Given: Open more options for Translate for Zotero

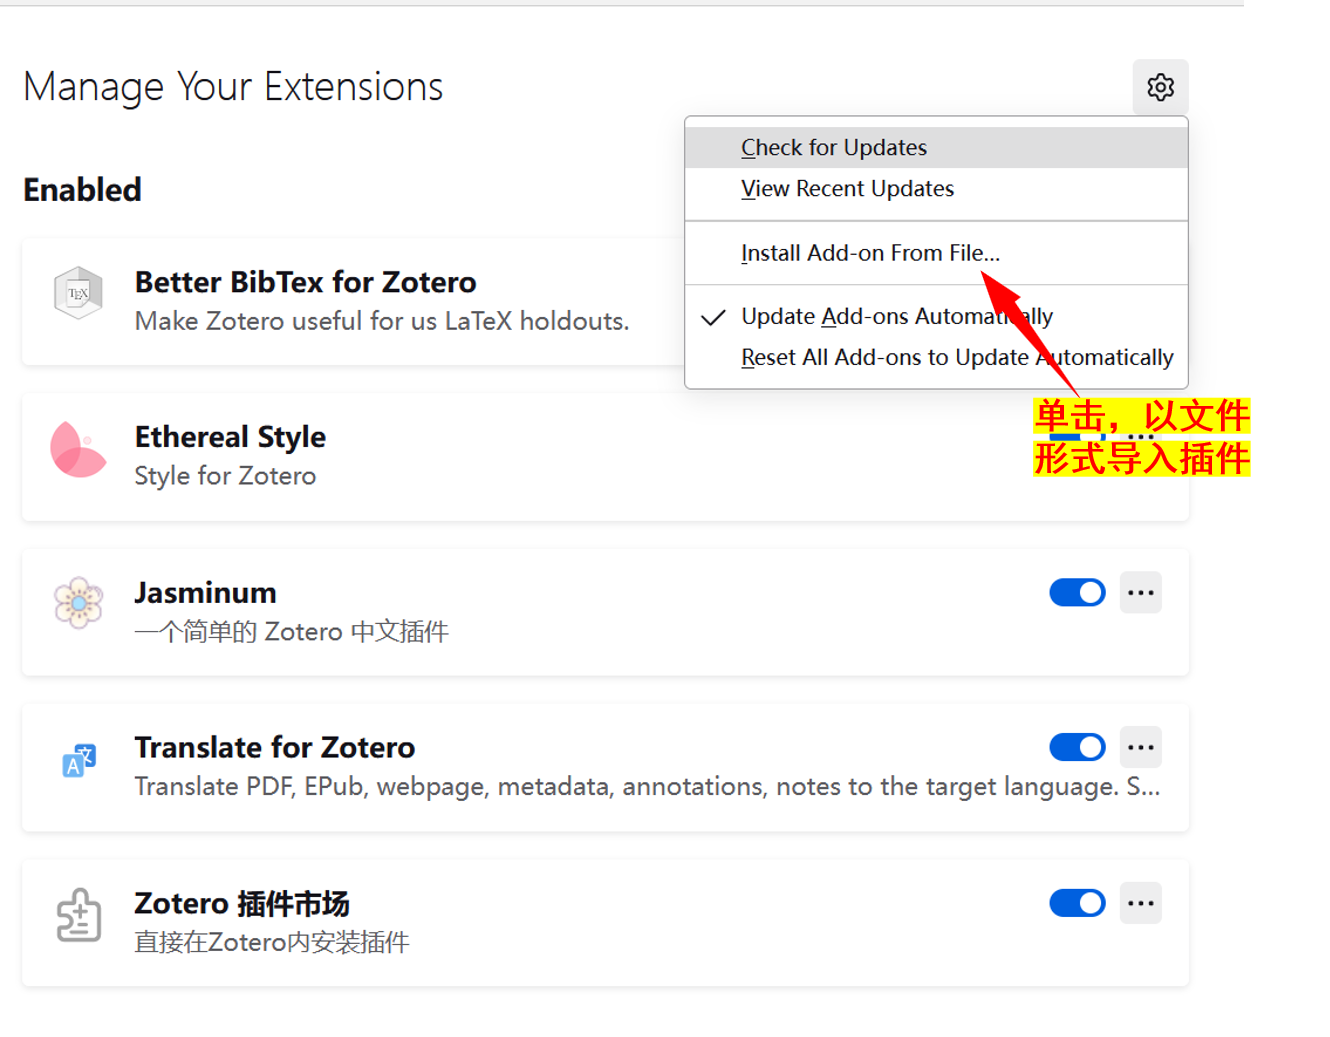Looking at the screenshot, I should point(1140,747).
